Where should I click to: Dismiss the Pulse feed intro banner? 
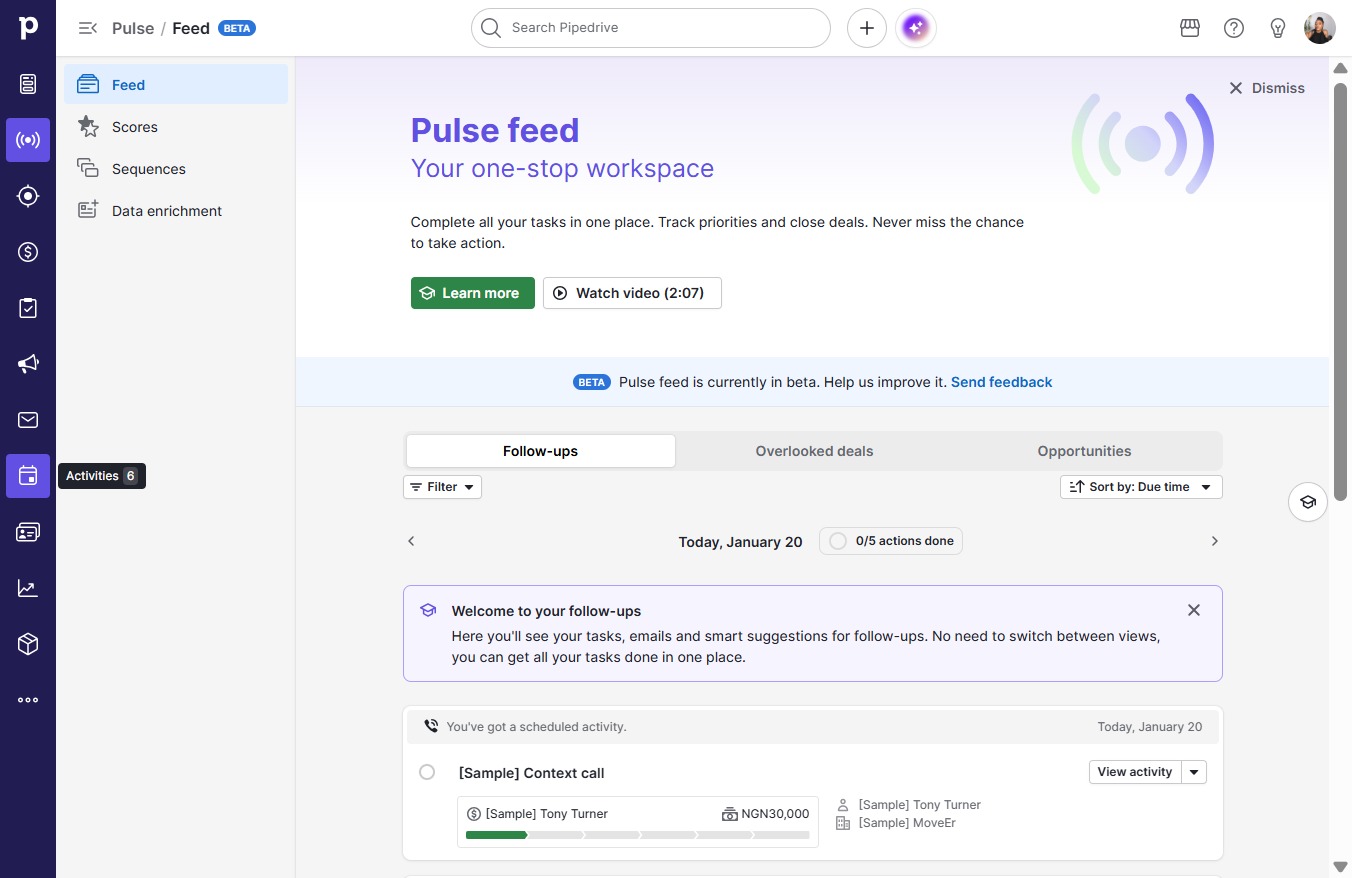[1267, 88]
